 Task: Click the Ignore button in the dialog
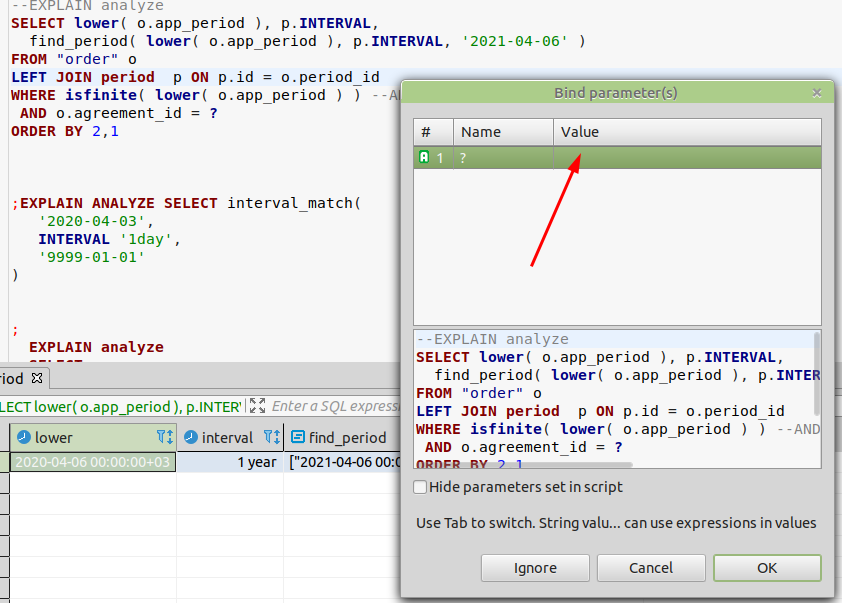[535, 567]
